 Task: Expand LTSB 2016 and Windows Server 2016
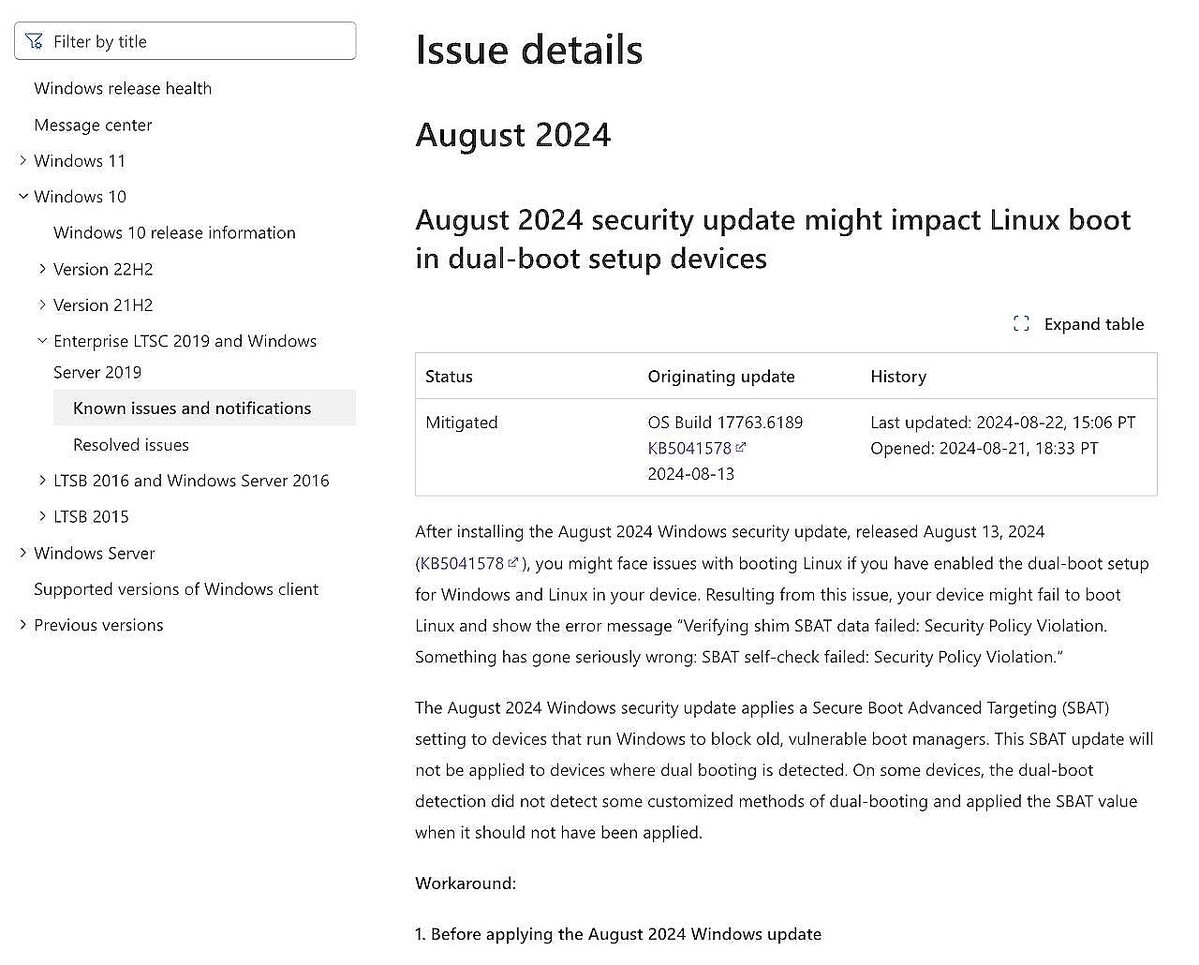(x=41, y=480)
